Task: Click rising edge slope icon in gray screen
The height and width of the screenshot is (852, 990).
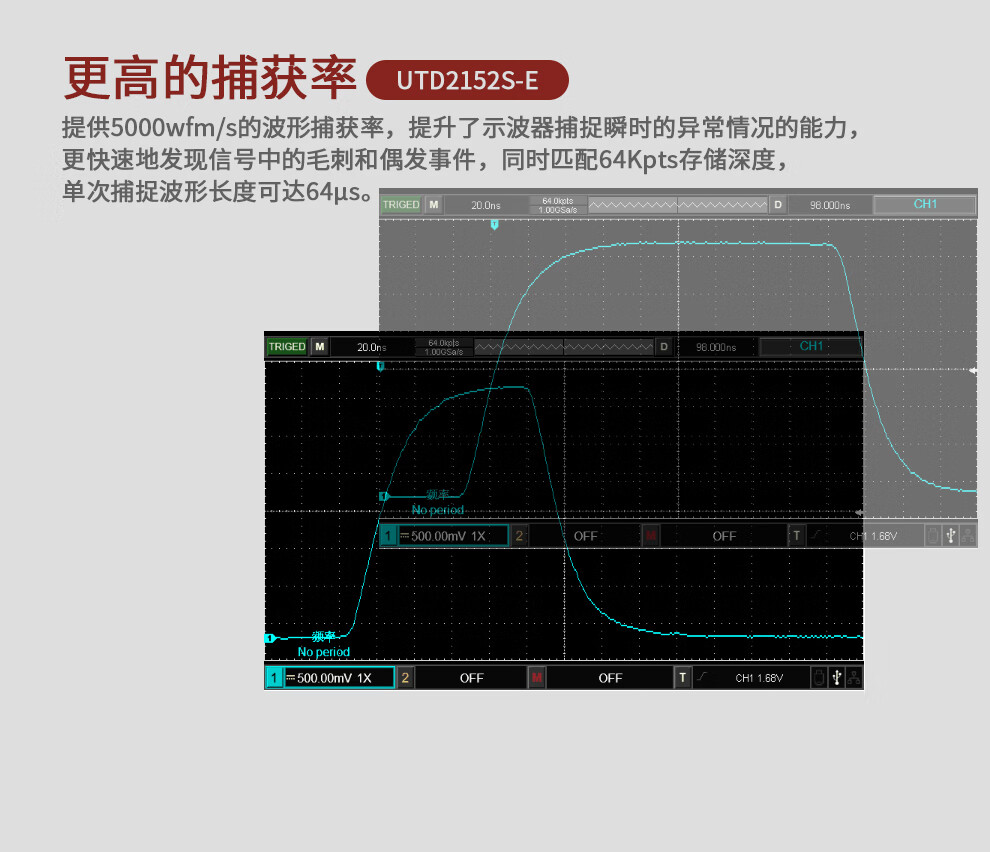Action: click(816, 536)
